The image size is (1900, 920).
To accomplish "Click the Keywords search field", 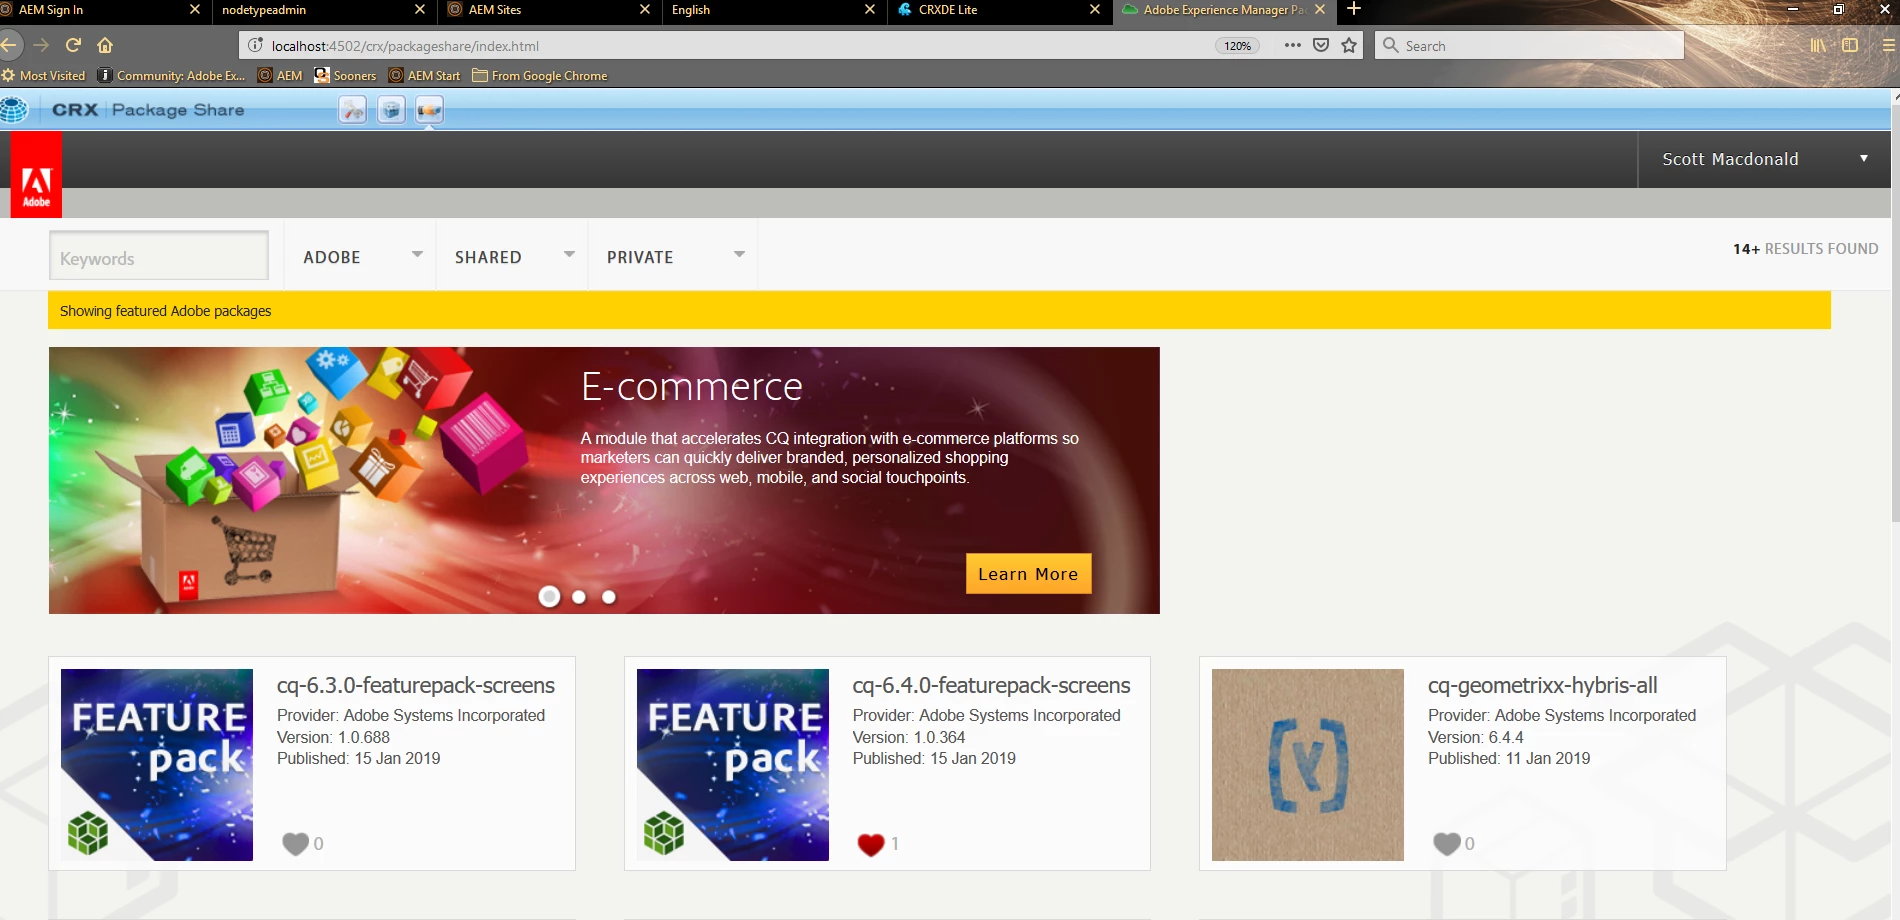I will tap(159, 256).
